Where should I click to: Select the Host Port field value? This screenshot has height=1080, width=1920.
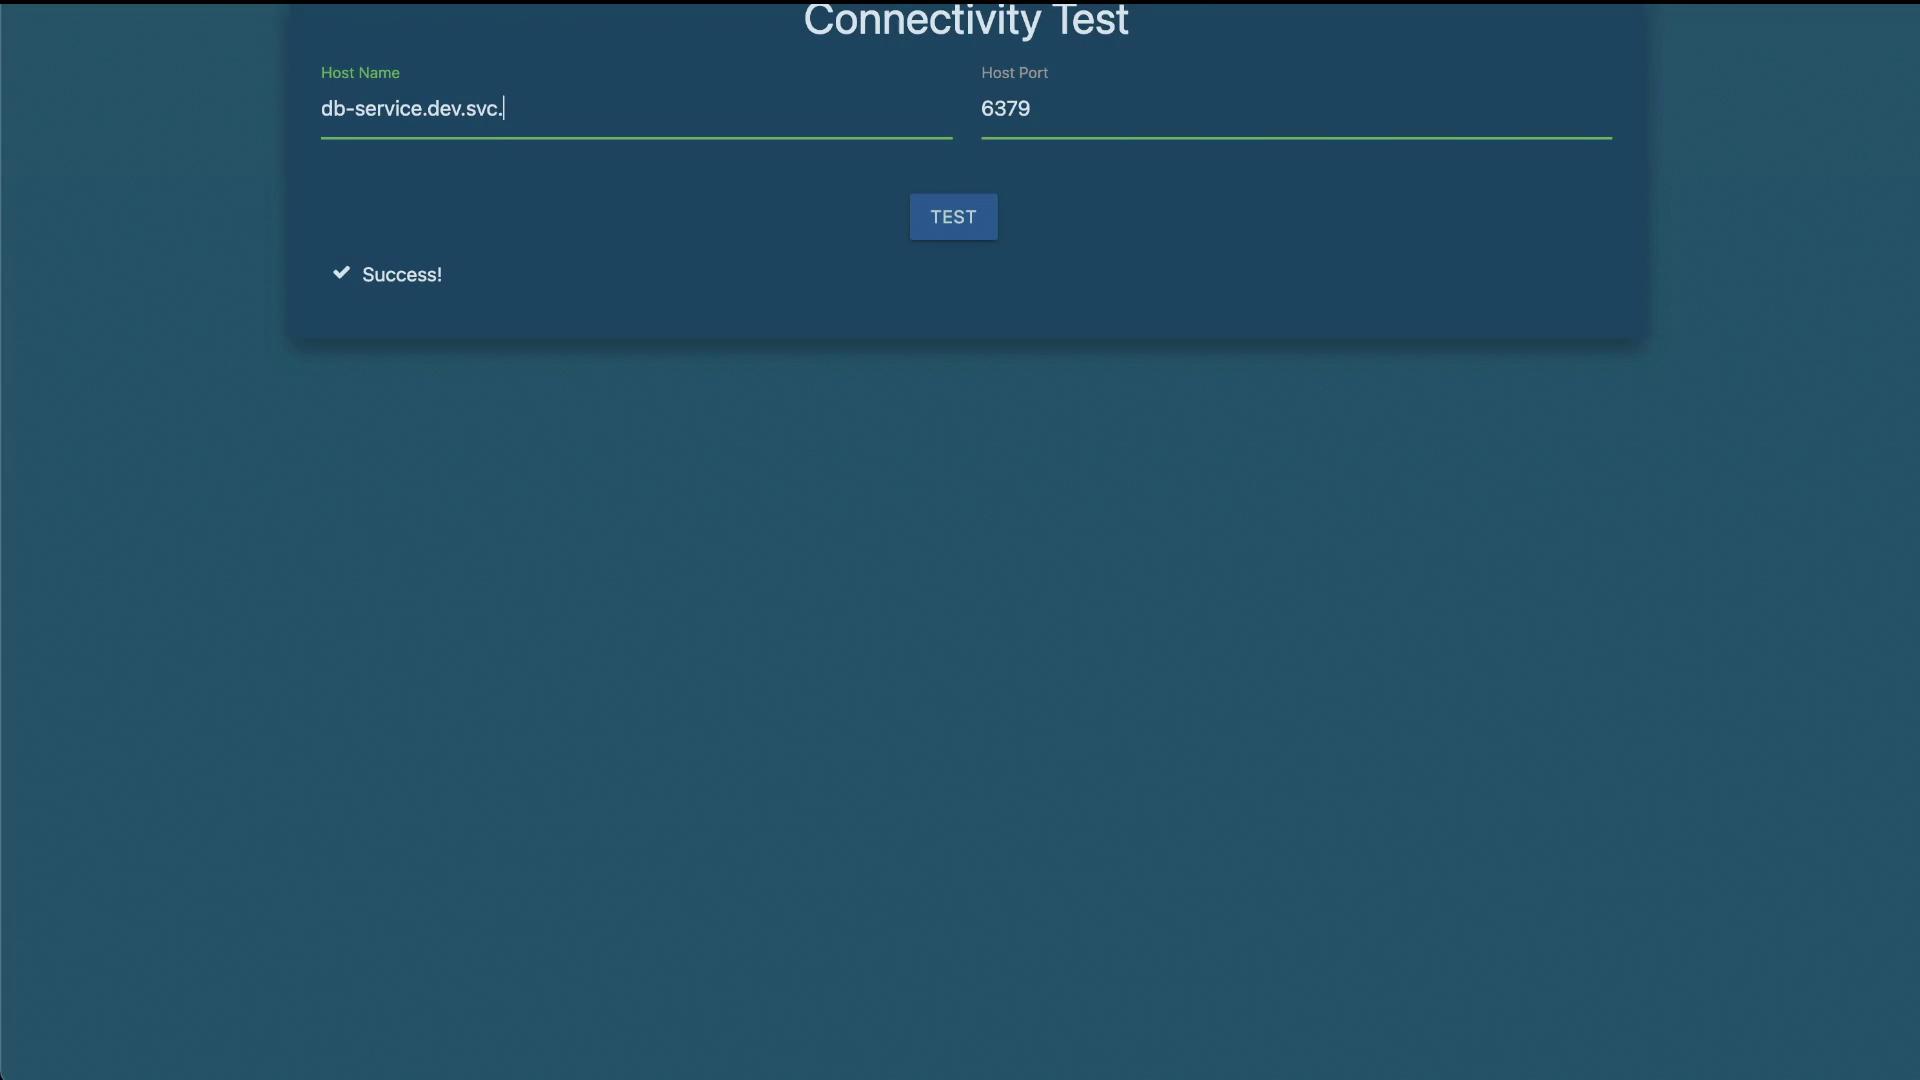(1005, 108)
